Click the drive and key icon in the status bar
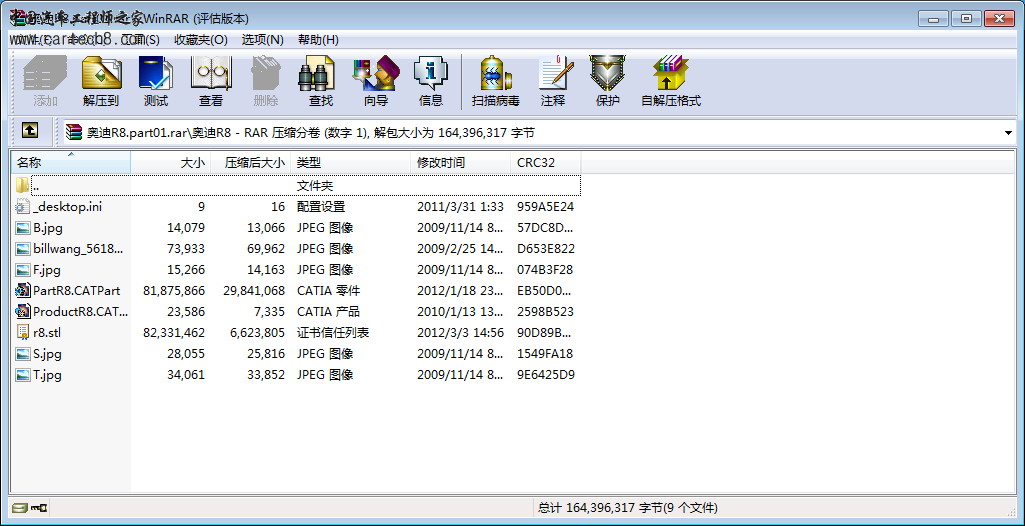 coord(30,508)
